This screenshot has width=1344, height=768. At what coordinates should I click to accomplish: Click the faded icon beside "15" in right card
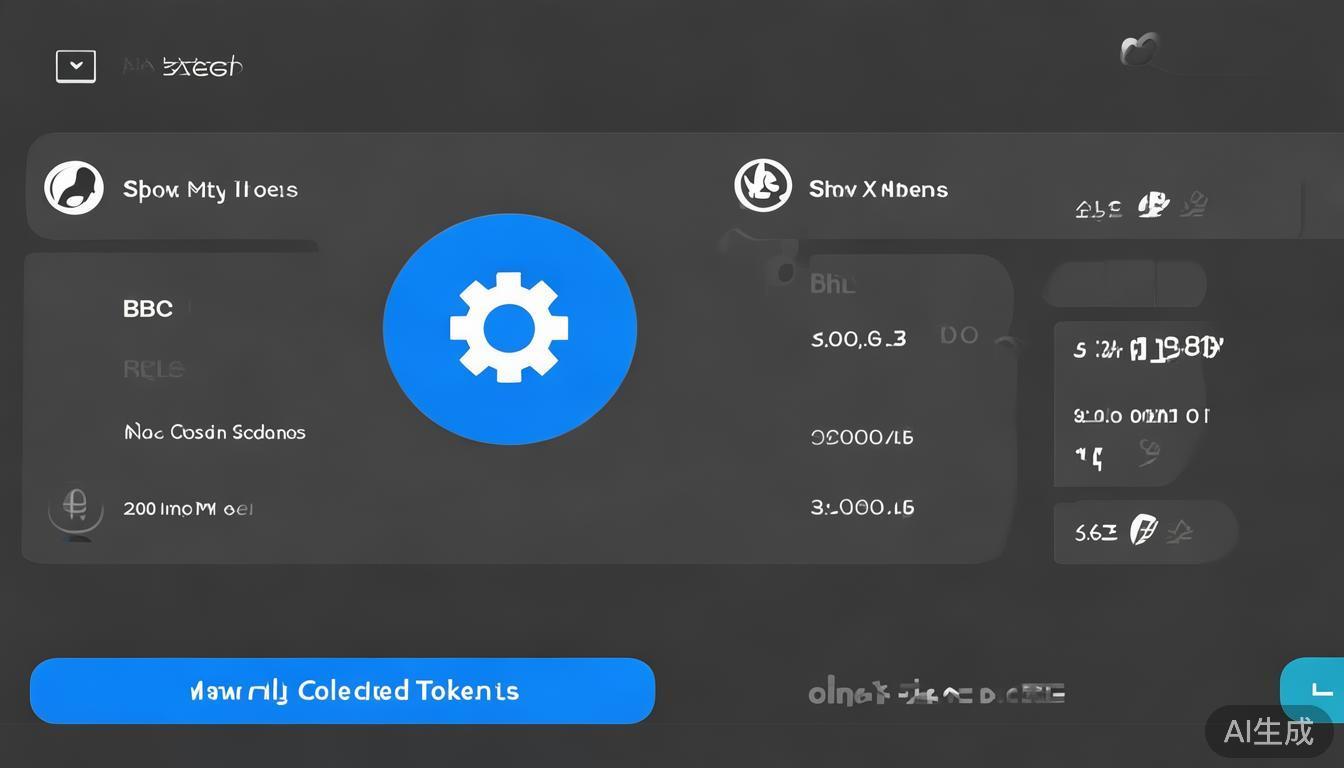point(1149,455)
